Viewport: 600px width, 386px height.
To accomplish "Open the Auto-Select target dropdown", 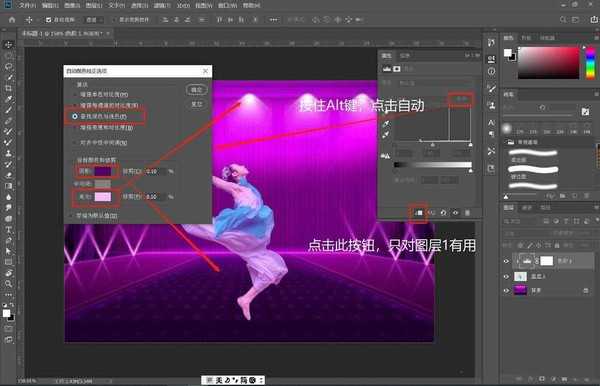I will tap(94, 20).
